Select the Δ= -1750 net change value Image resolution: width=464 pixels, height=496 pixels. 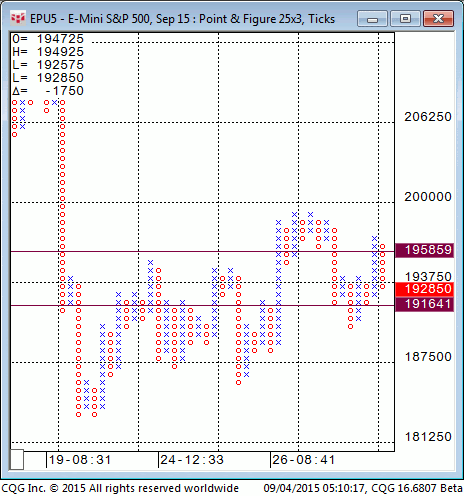click(x=48, y=91)
